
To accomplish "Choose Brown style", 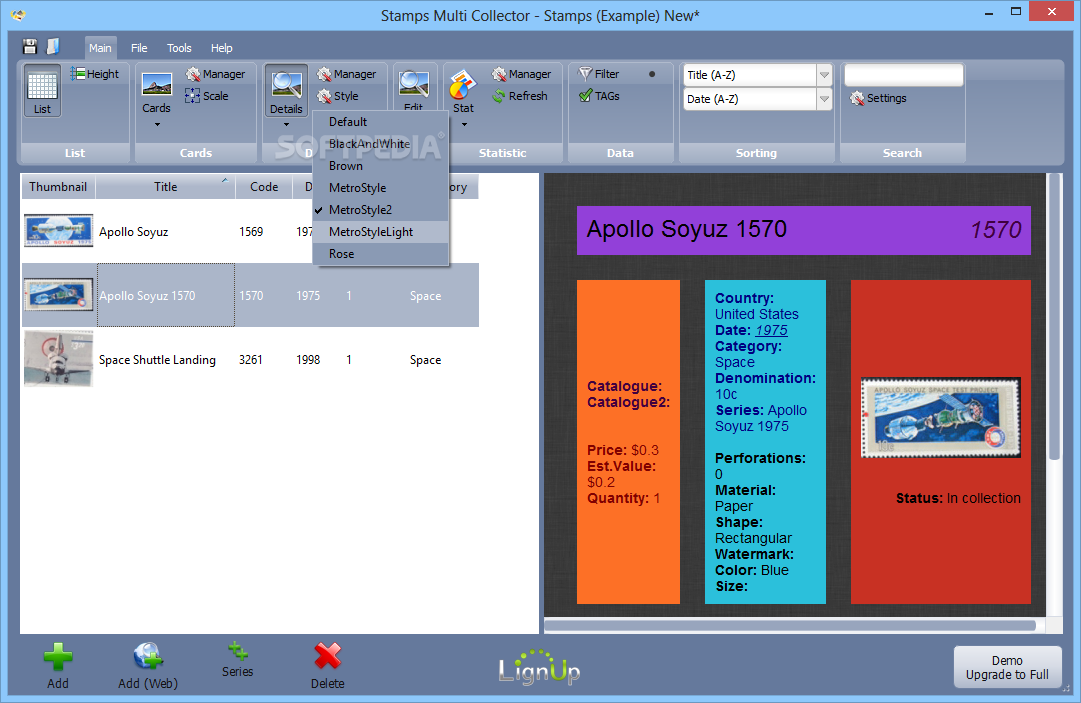I will pyautogui.click(x=381, y=166).
